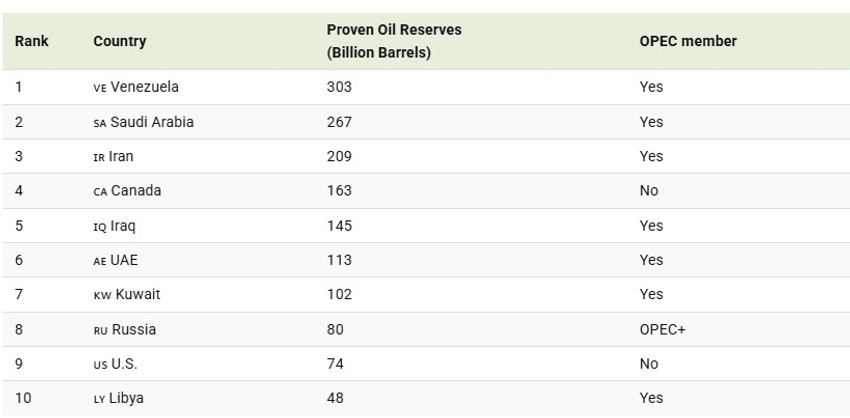The height and width of the screenshot is (418, 850).
Task: Click the CA code beside Canada
Action: [x=100, y=192]
